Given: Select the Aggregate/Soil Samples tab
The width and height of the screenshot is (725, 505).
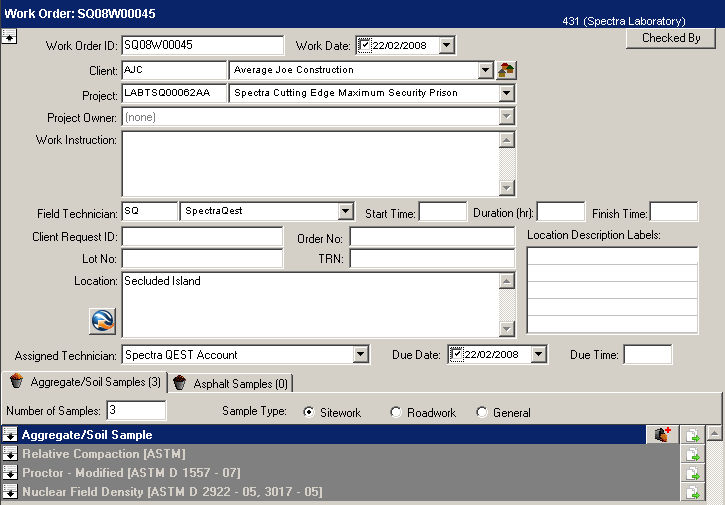Looking at the screenshot, I should 85,383.
